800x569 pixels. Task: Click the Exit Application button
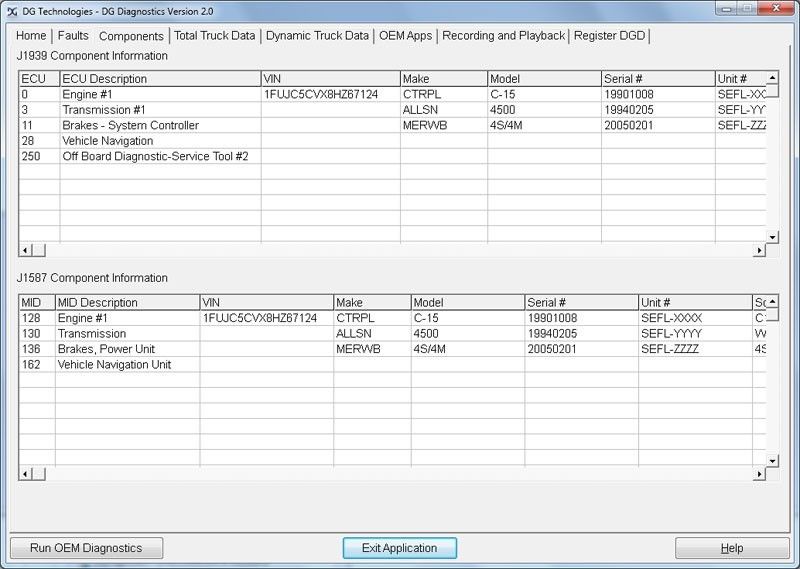point(399,548)
